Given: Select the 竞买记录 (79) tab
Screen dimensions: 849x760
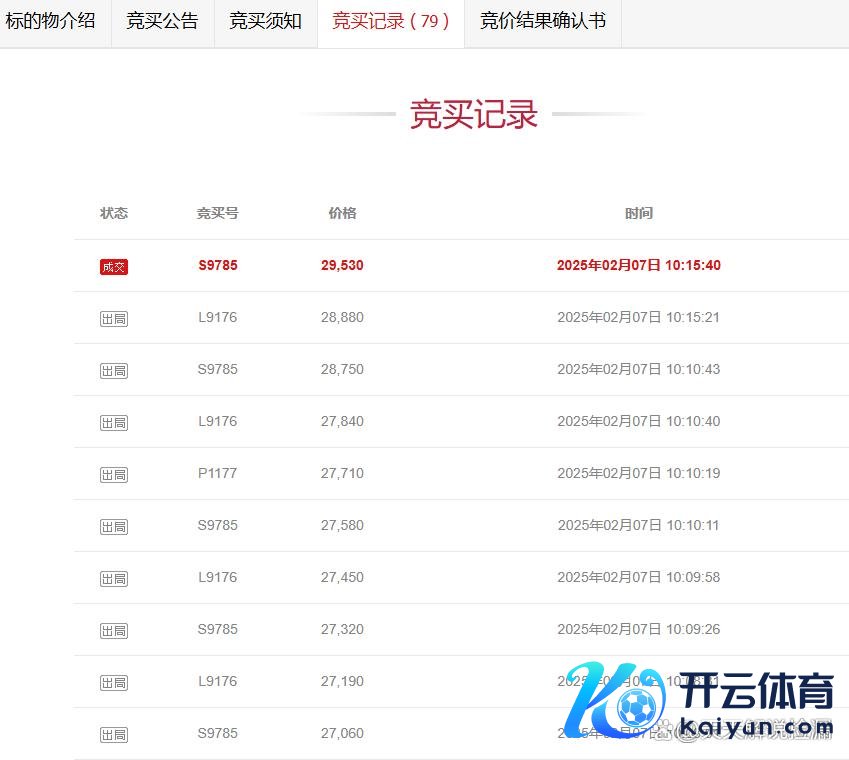Looking at the screenshot, I should (x=391, y=21).
